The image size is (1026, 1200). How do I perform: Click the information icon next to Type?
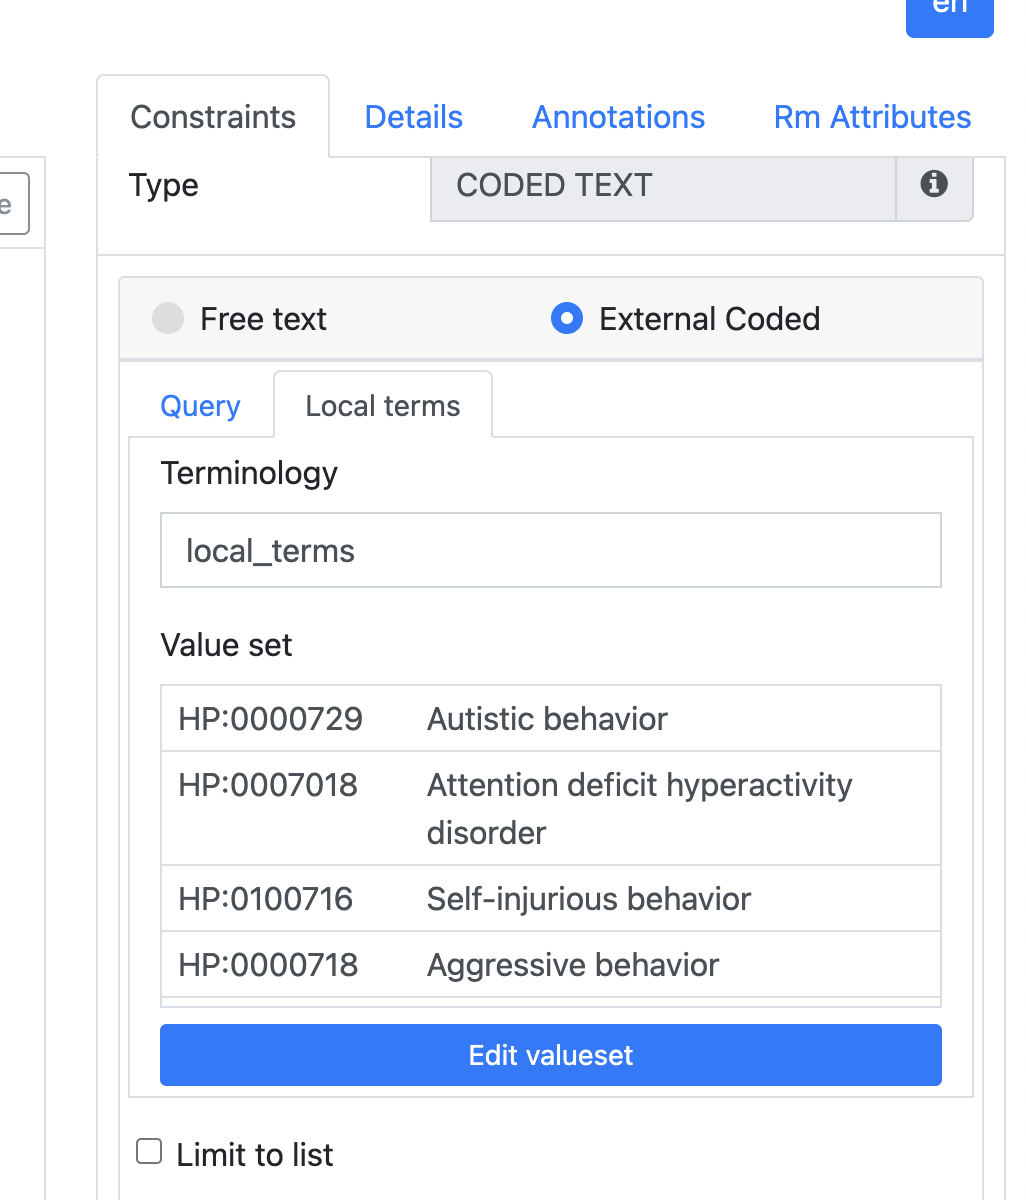[934, 184]
